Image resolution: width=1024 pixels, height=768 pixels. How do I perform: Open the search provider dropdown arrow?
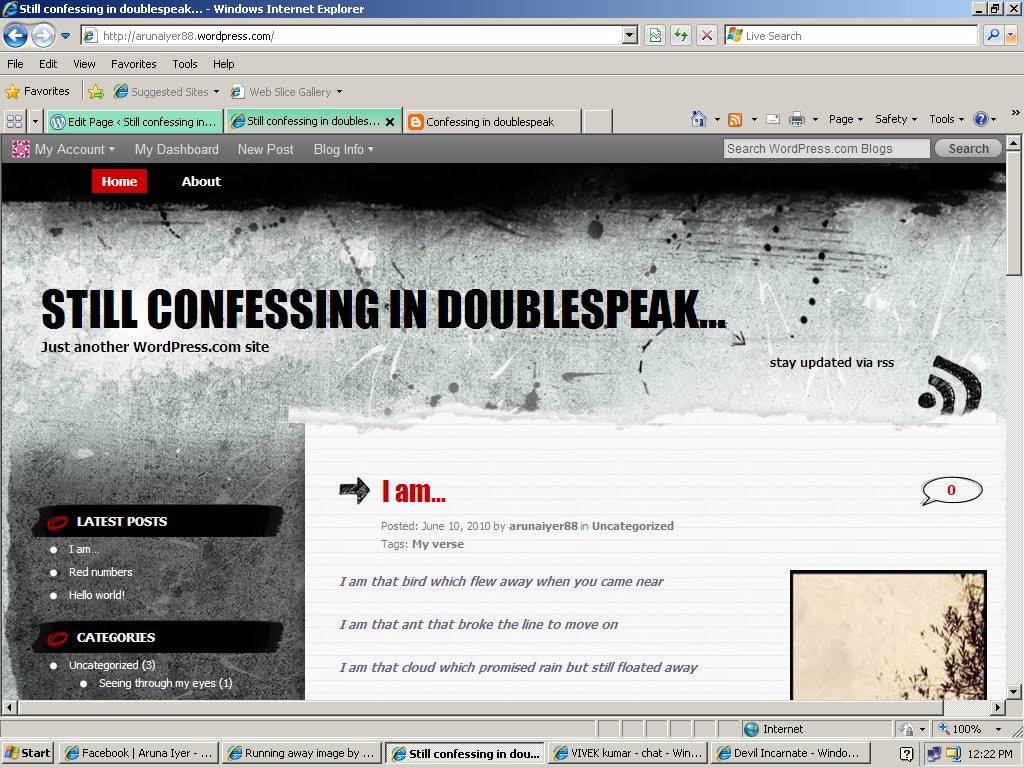click(x=1011, y=36)
